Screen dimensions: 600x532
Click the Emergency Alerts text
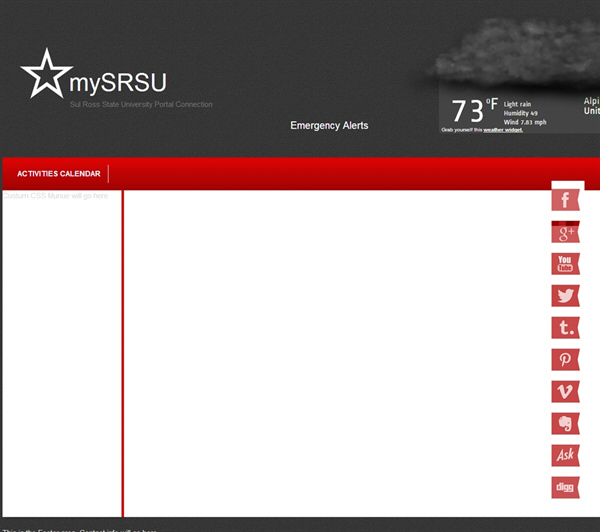(329, 126)
